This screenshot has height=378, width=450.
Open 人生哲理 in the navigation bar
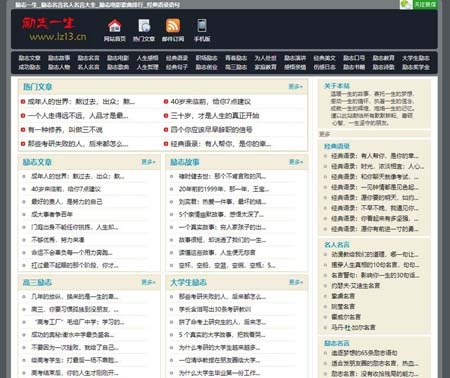tap(147, 67)
